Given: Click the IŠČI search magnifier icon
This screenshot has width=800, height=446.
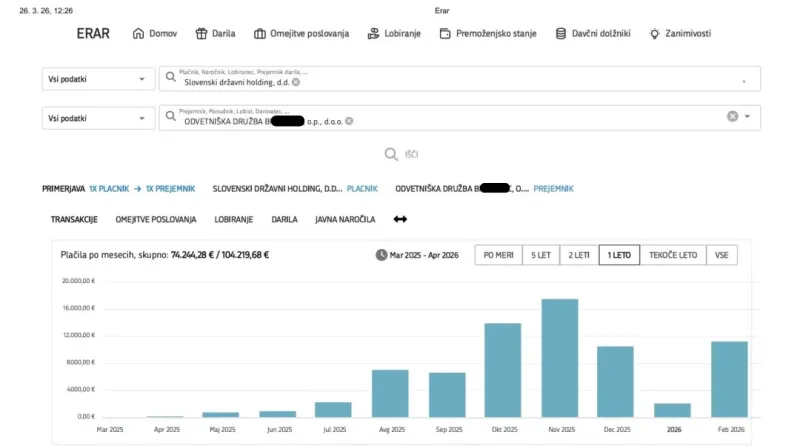Looking at the screenshot, I should [x=391, y=154].
